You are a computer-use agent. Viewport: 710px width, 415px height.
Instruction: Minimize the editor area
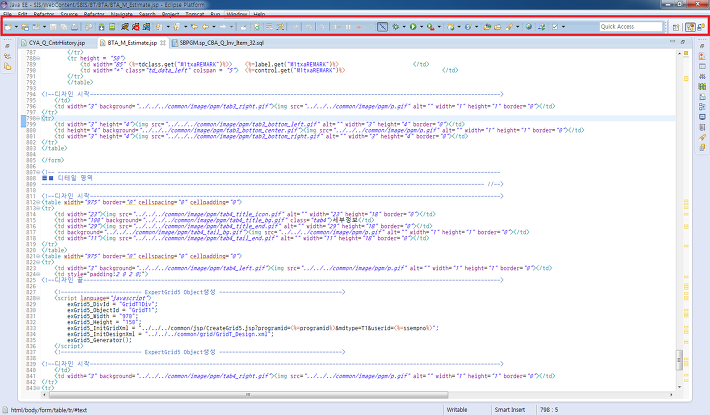click(x=672, y=42)
